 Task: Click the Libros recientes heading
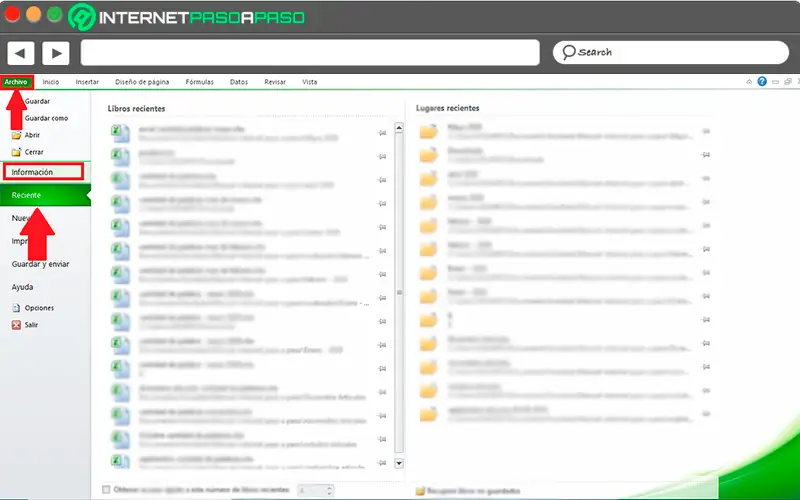136,109
